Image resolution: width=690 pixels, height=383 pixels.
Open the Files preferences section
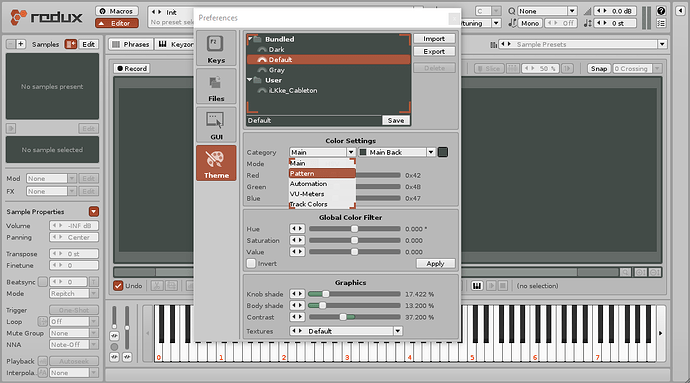(x=216, y=87)
